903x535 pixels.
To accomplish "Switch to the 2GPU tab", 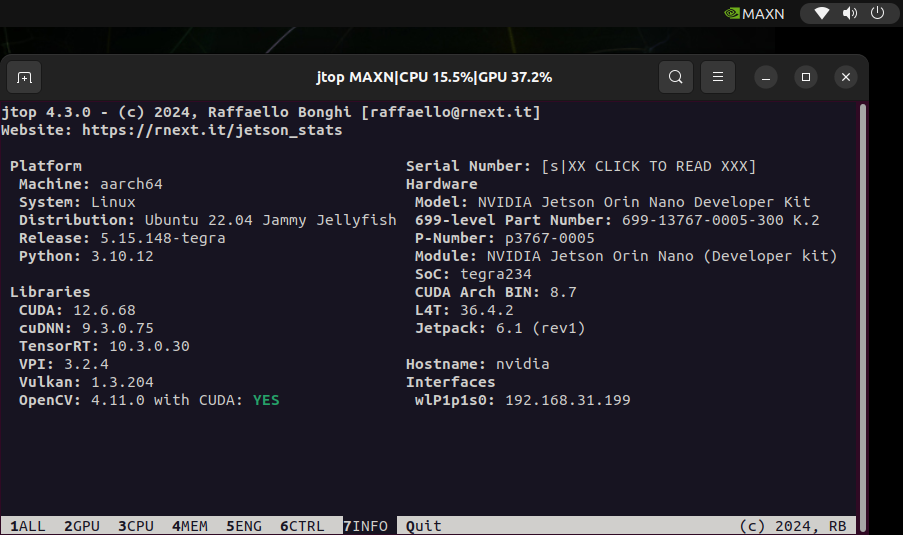I will (x=82, y=526).
